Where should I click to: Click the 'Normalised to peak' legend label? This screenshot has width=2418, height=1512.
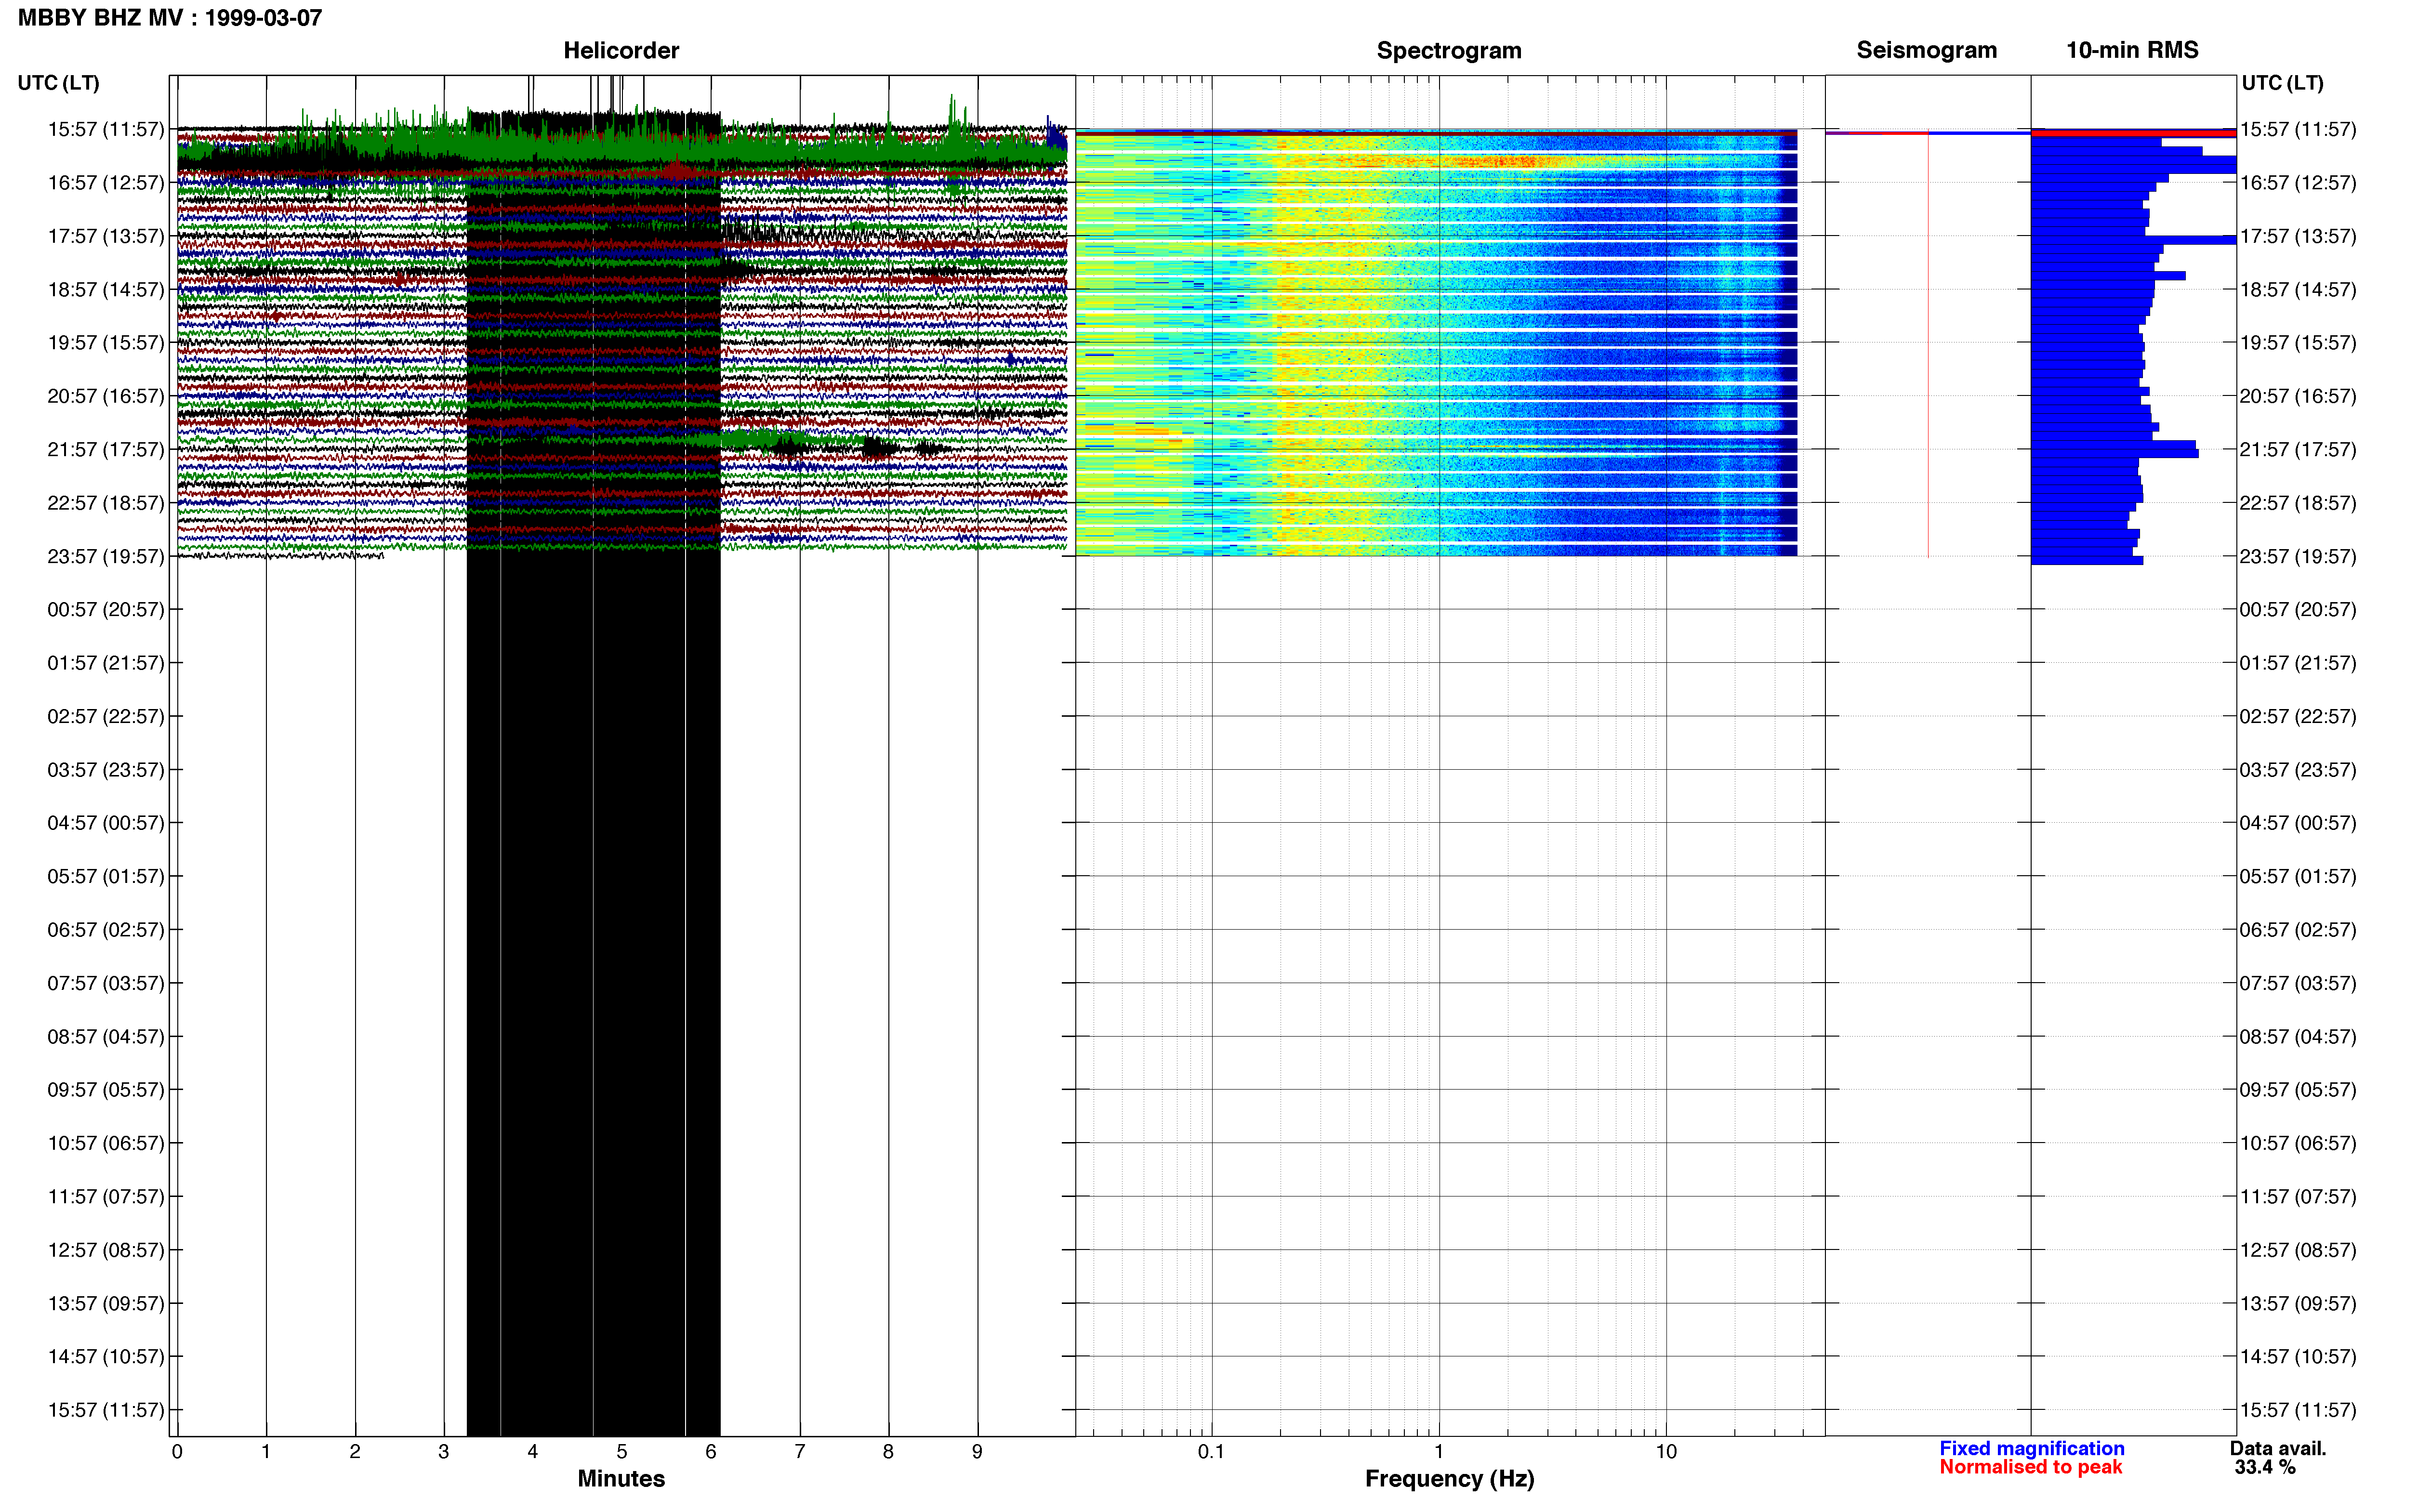click(x=2030, y=1468)
